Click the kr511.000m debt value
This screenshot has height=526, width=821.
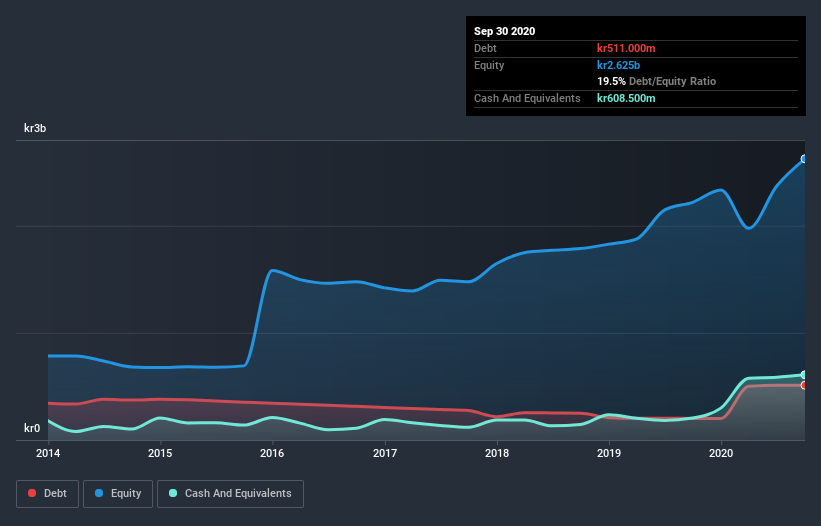click(626, 48)
